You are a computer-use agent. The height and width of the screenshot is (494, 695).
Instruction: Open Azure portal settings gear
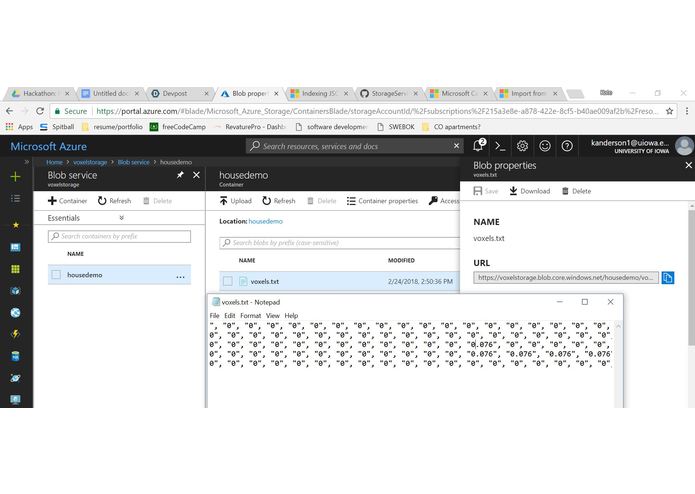click(x=522, y=146)
